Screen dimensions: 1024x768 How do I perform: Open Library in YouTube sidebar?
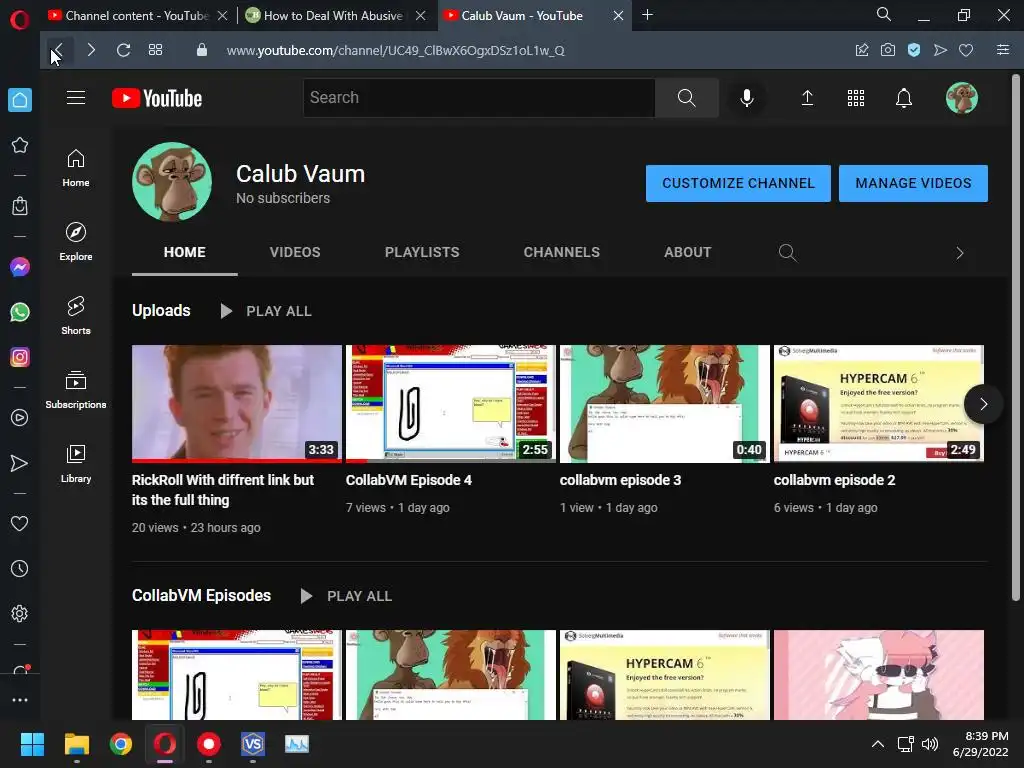pyautogui.click(x=76, y=463)
